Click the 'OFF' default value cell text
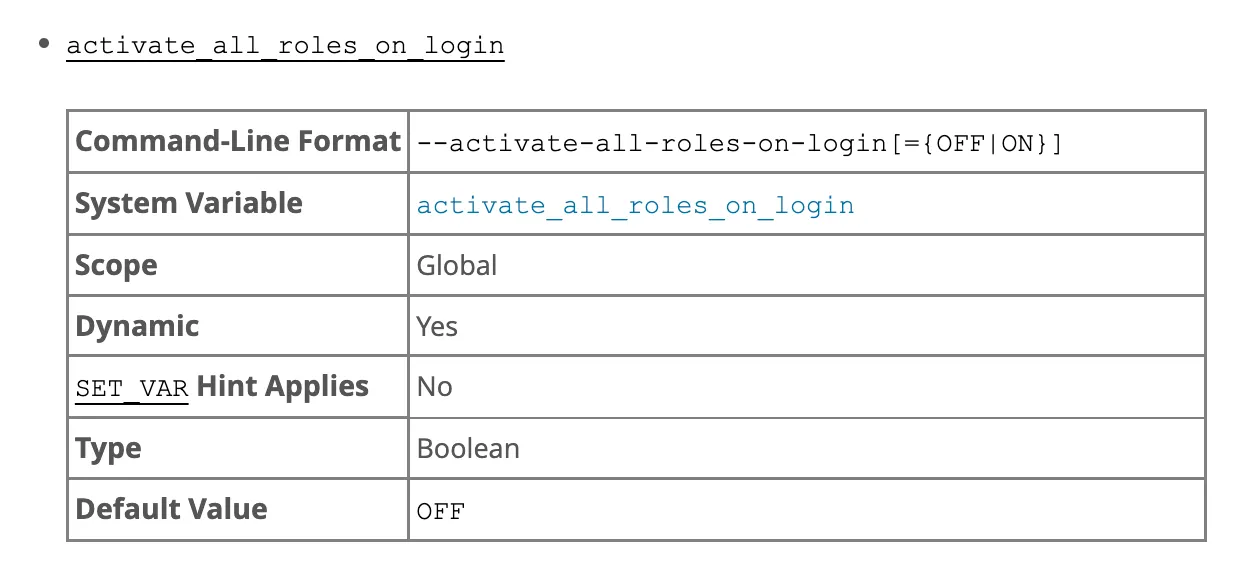The width and height of the screenshot is (1260, 566). [441, 511]
